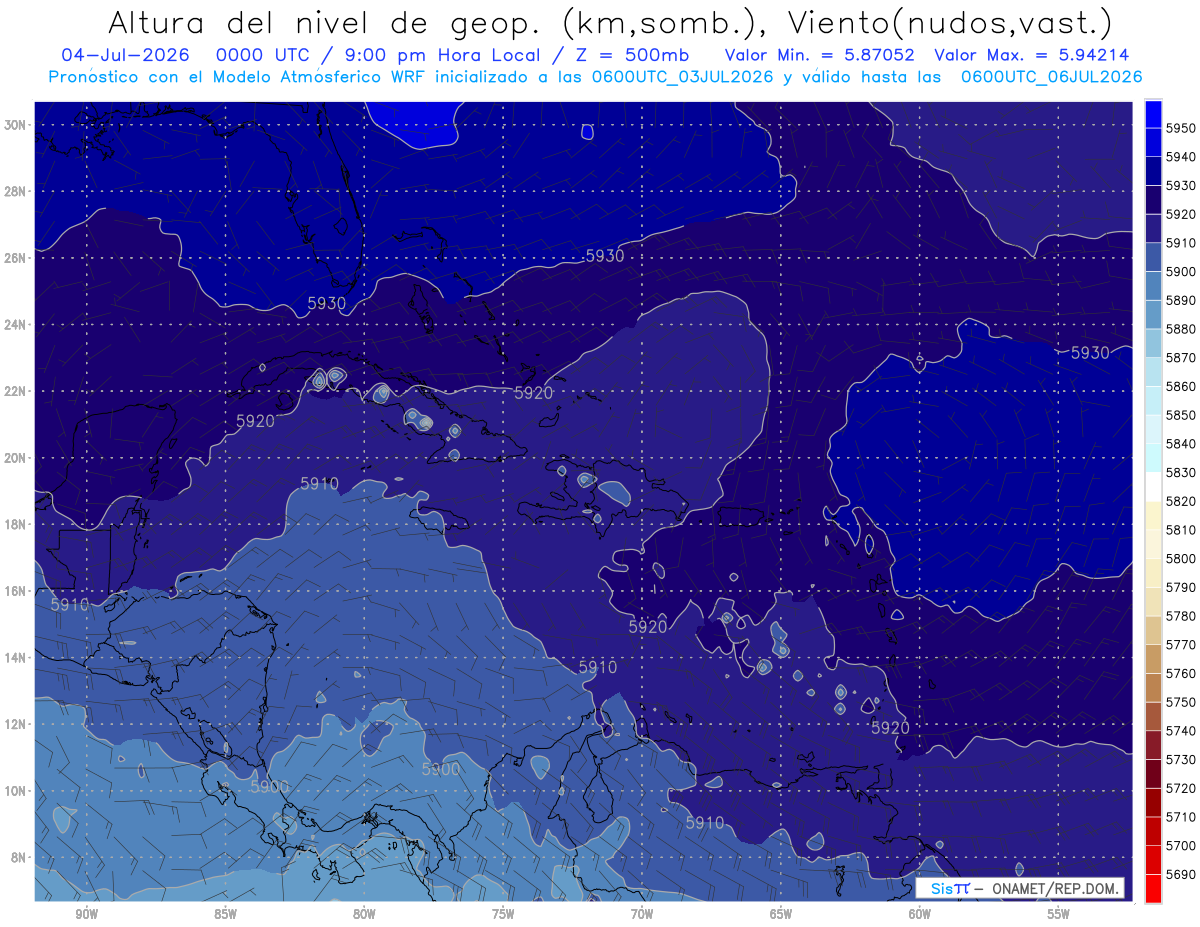Click the ONAMET/REP.DOM. credit label
Image resolution: width=1200 pixels, height=927 pixels.
pos(1056,888)
